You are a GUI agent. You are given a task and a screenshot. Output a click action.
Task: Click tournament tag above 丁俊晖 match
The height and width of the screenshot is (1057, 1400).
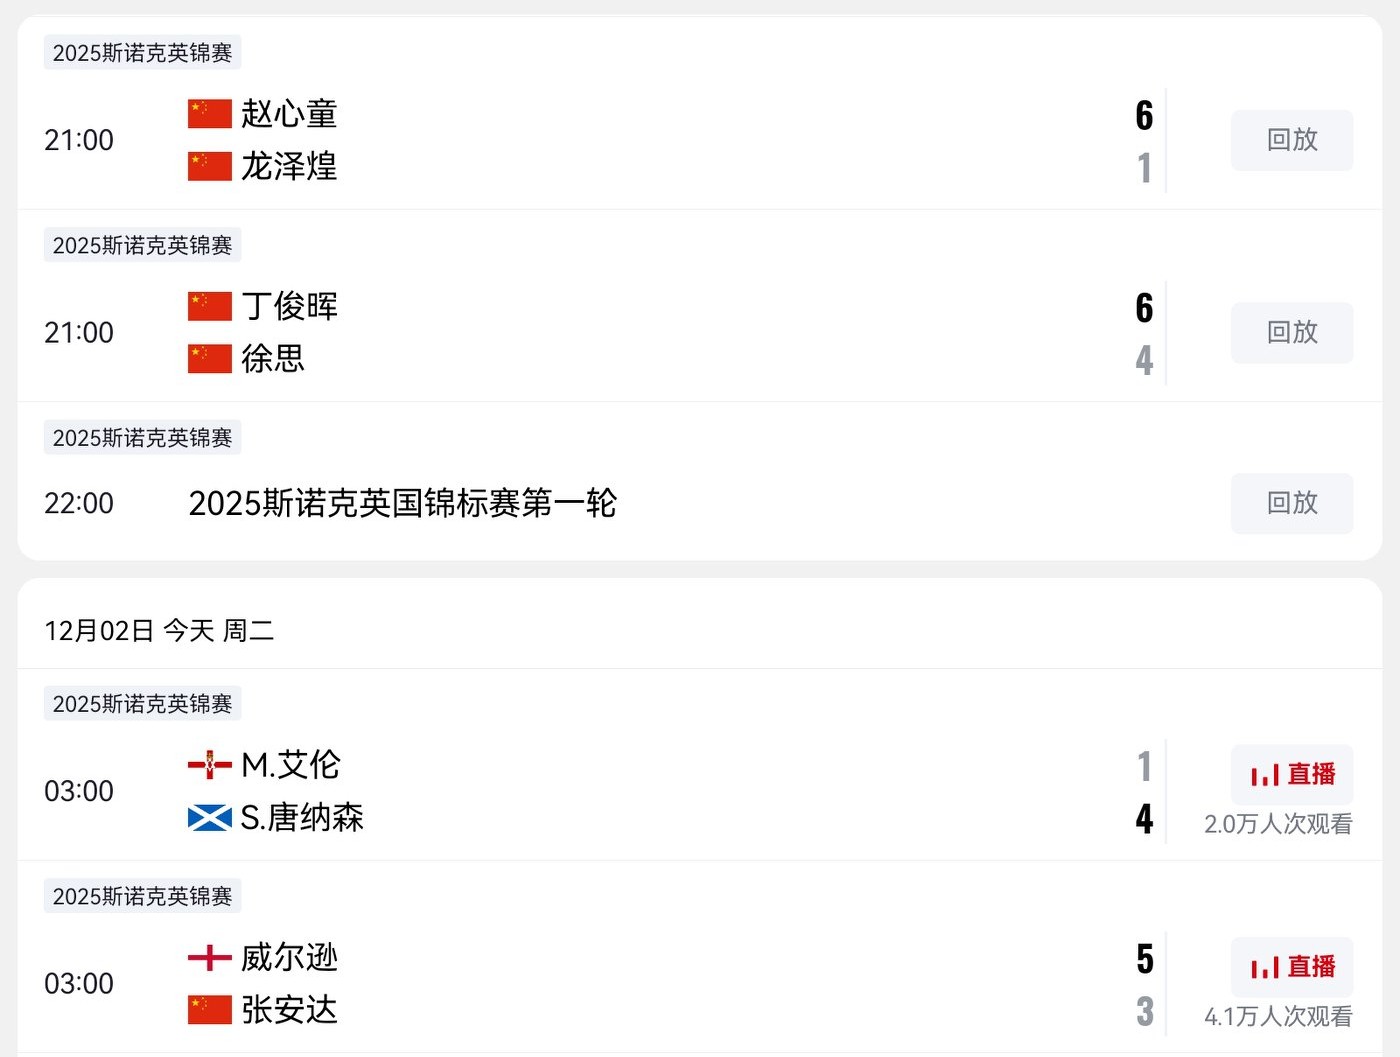[142, 245]
